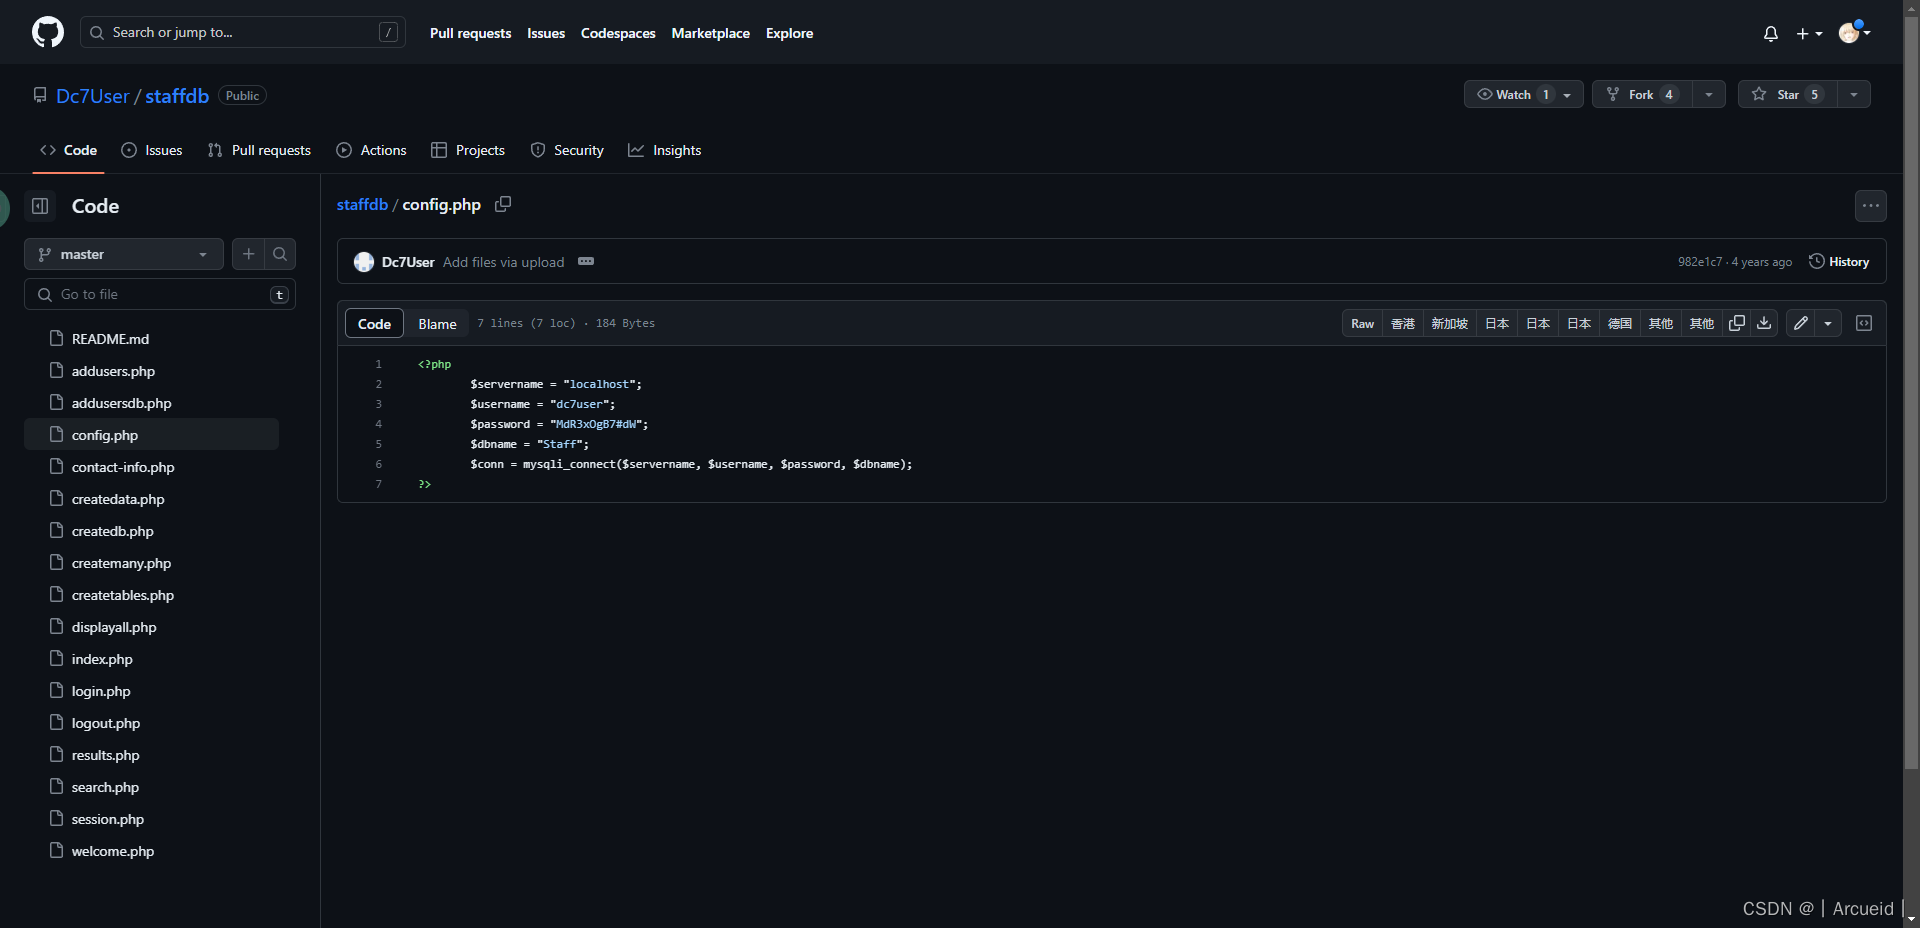Open the Star lists dropdown
Viewport: 1920px width, 928px height.
(x=1854, y=94)
